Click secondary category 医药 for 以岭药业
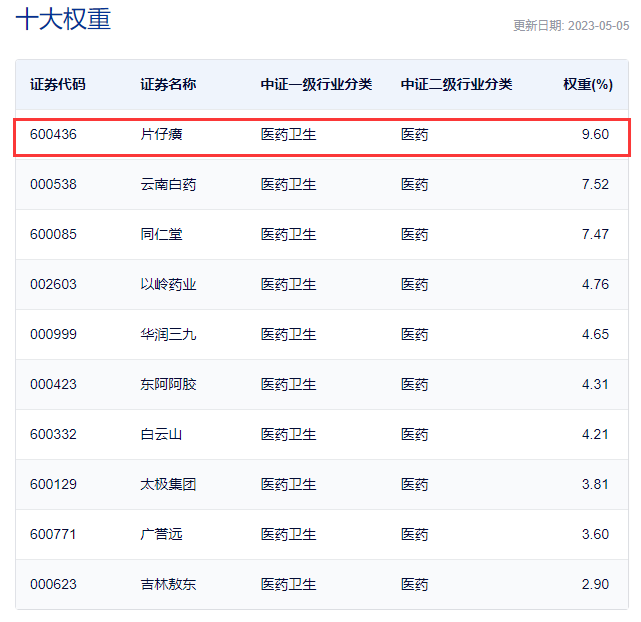Image resolution: width=641 pixels, height=622 pixels. coord(415,284)
